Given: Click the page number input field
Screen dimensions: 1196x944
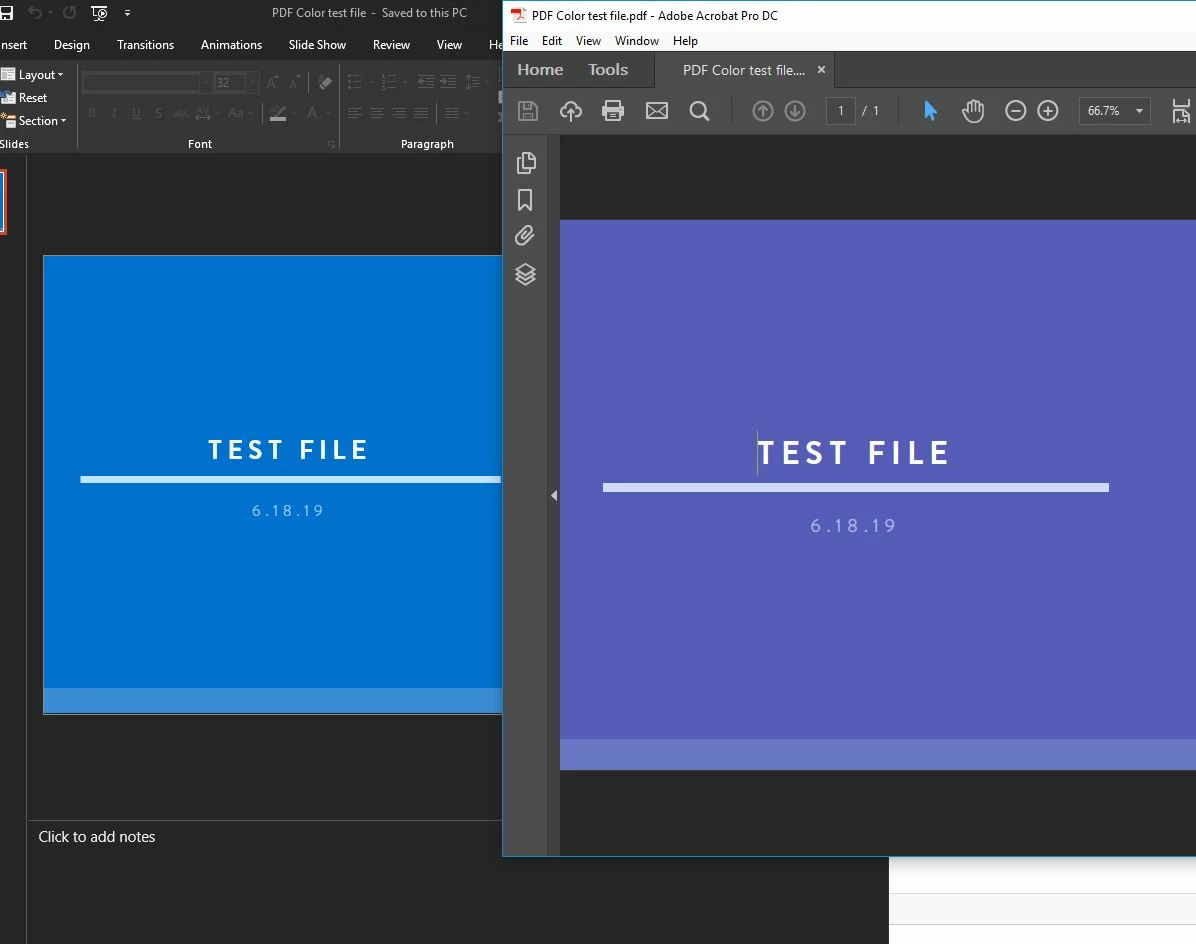Looking at the screenshot, I should [841, 111].
